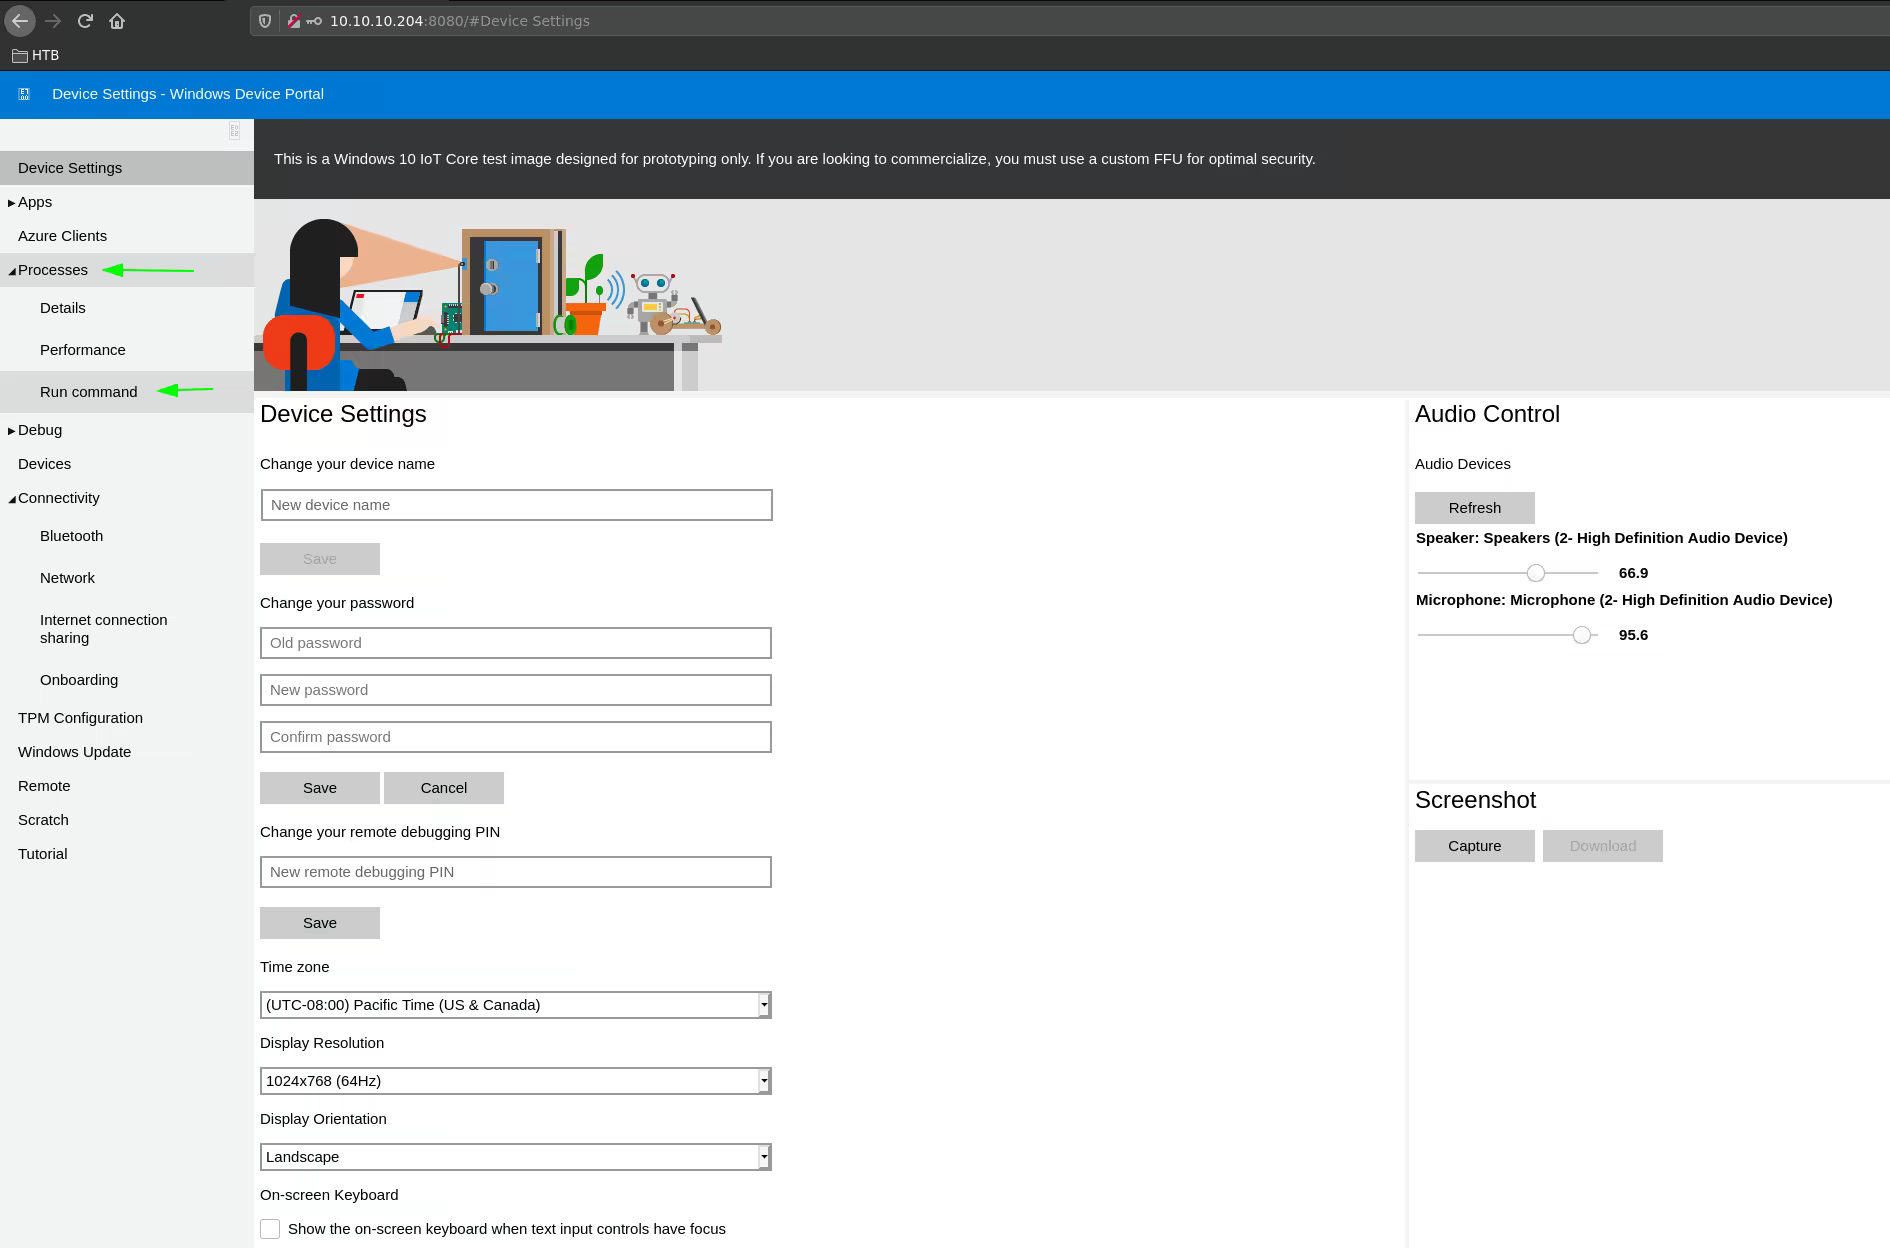Open the Display Orientation dropdown
This screenshot has height=1248, width=1890.
click(x=515, y=1157)
